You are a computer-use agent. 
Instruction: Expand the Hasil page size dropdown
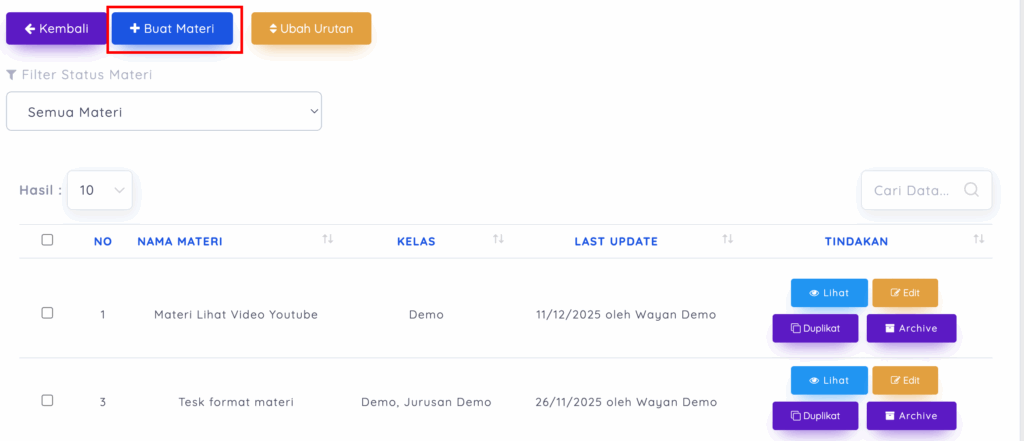coord(100,190)
